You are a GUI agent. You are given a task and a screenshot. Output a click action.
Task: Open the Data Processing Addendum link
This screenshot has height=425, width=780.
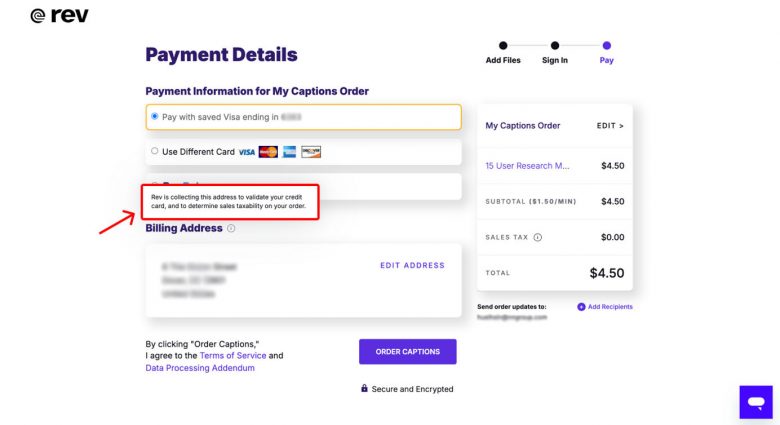(200, 368)
